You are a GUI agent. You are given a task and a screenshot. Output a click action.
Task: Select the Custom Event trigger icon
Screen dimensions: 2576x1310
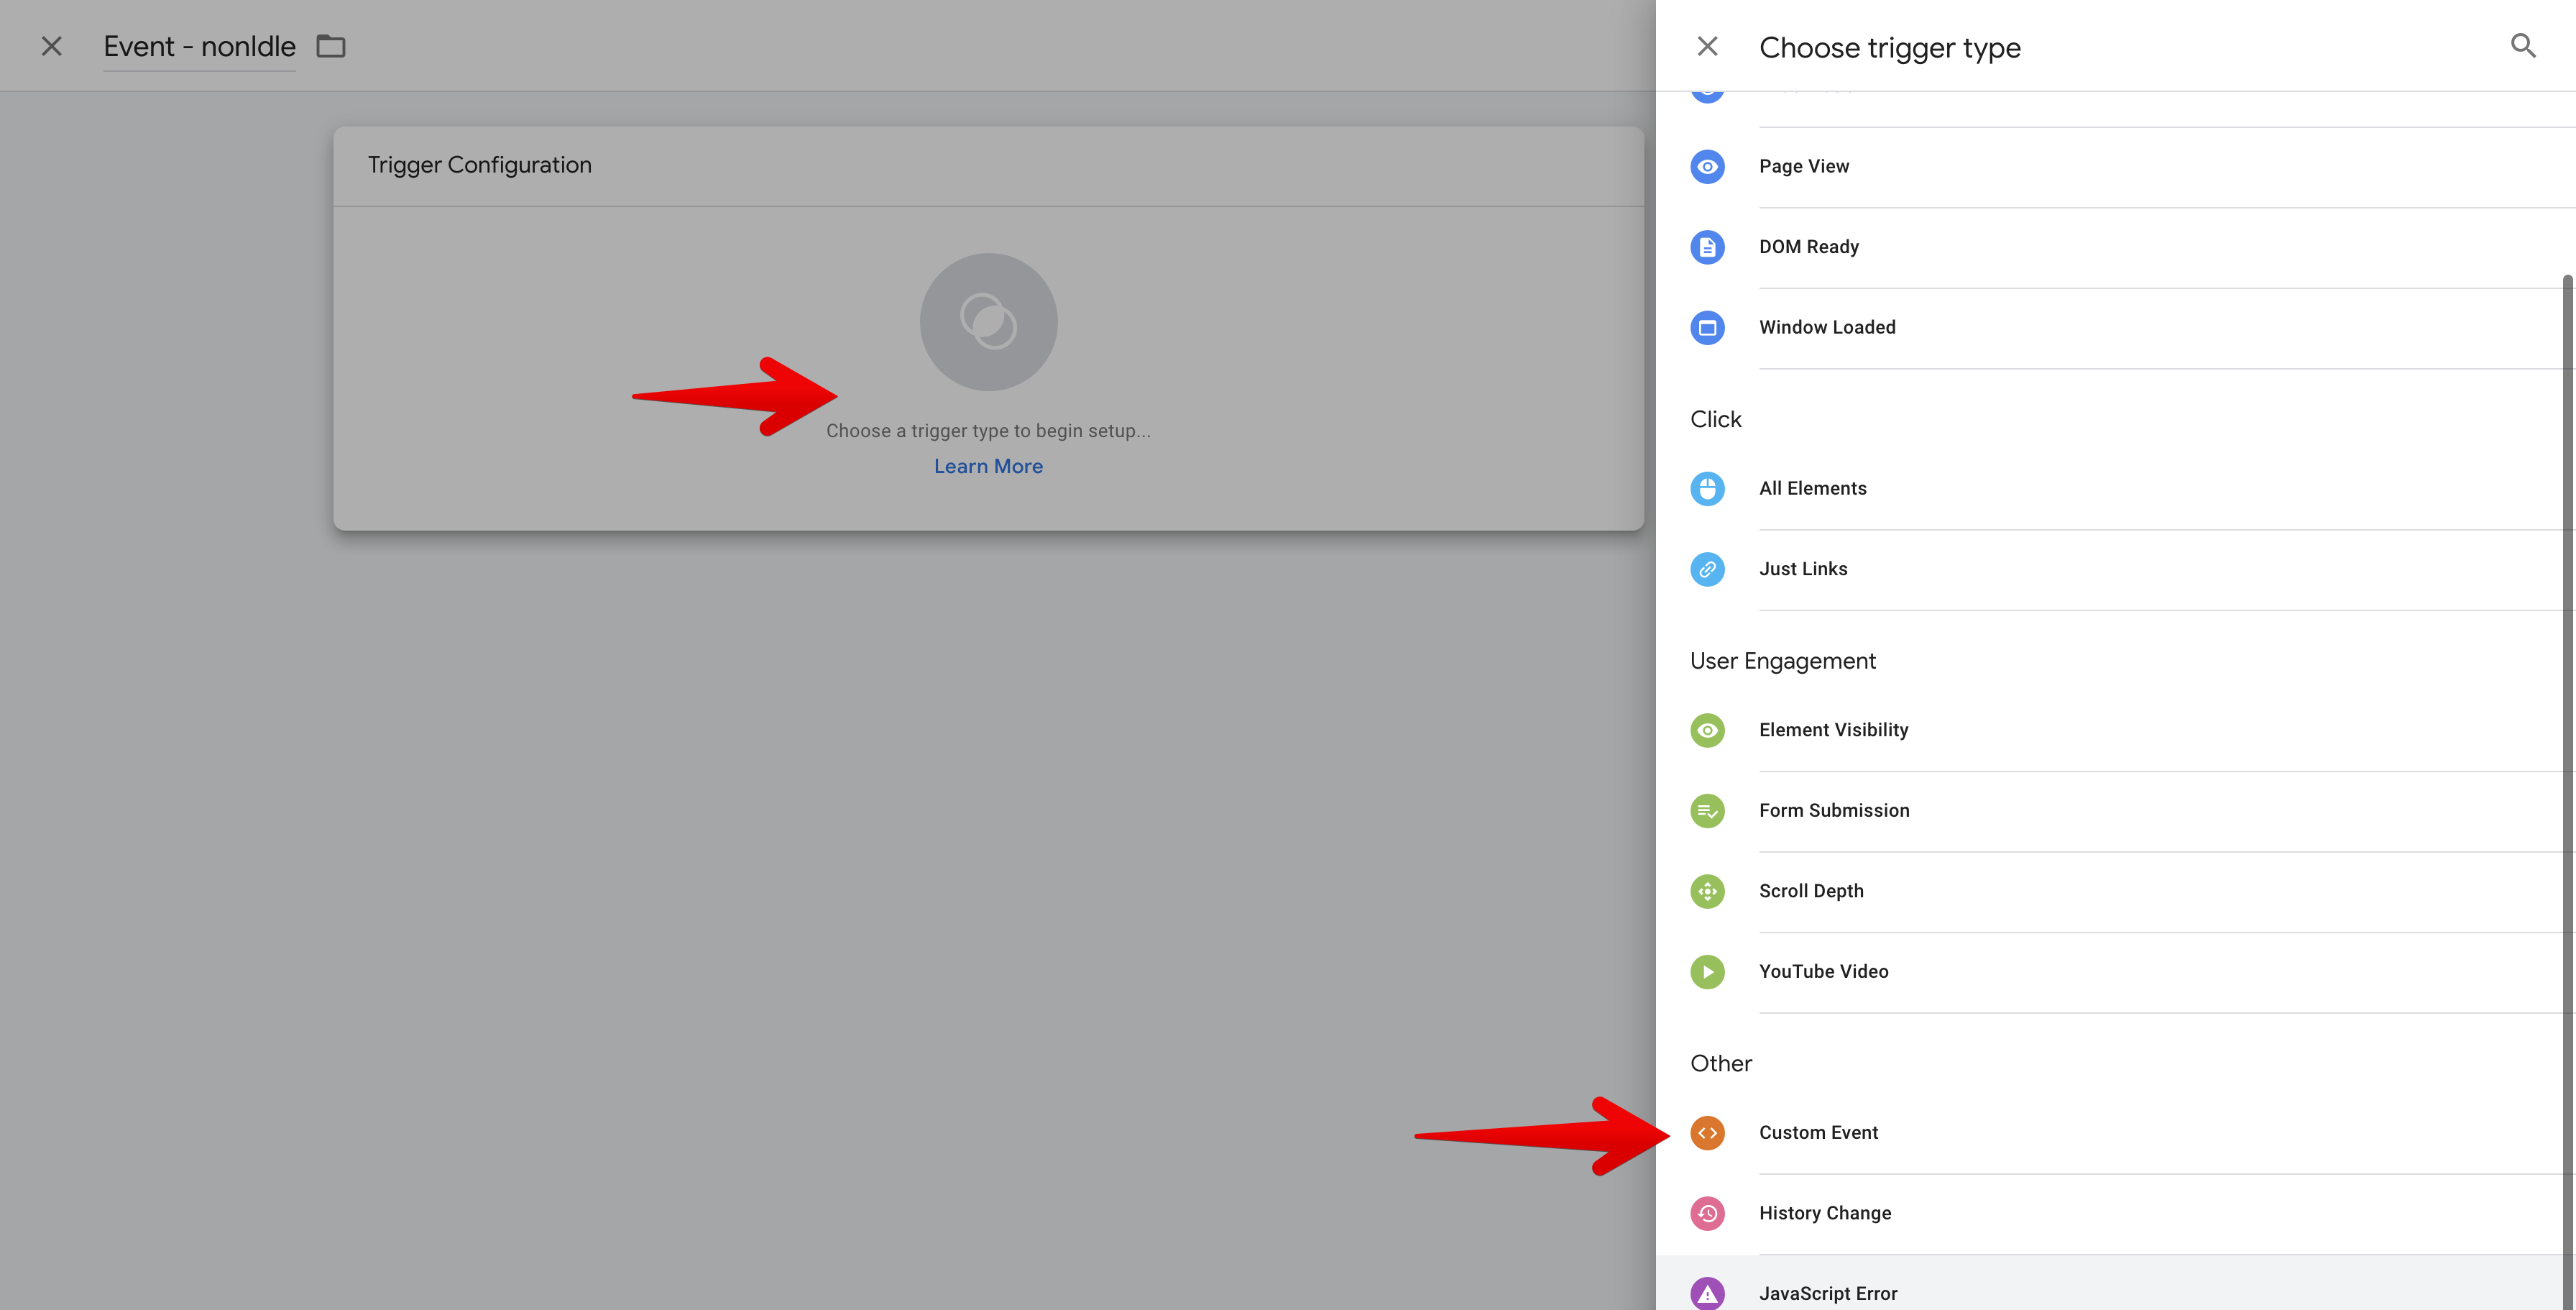[x=1707, y=1133]
